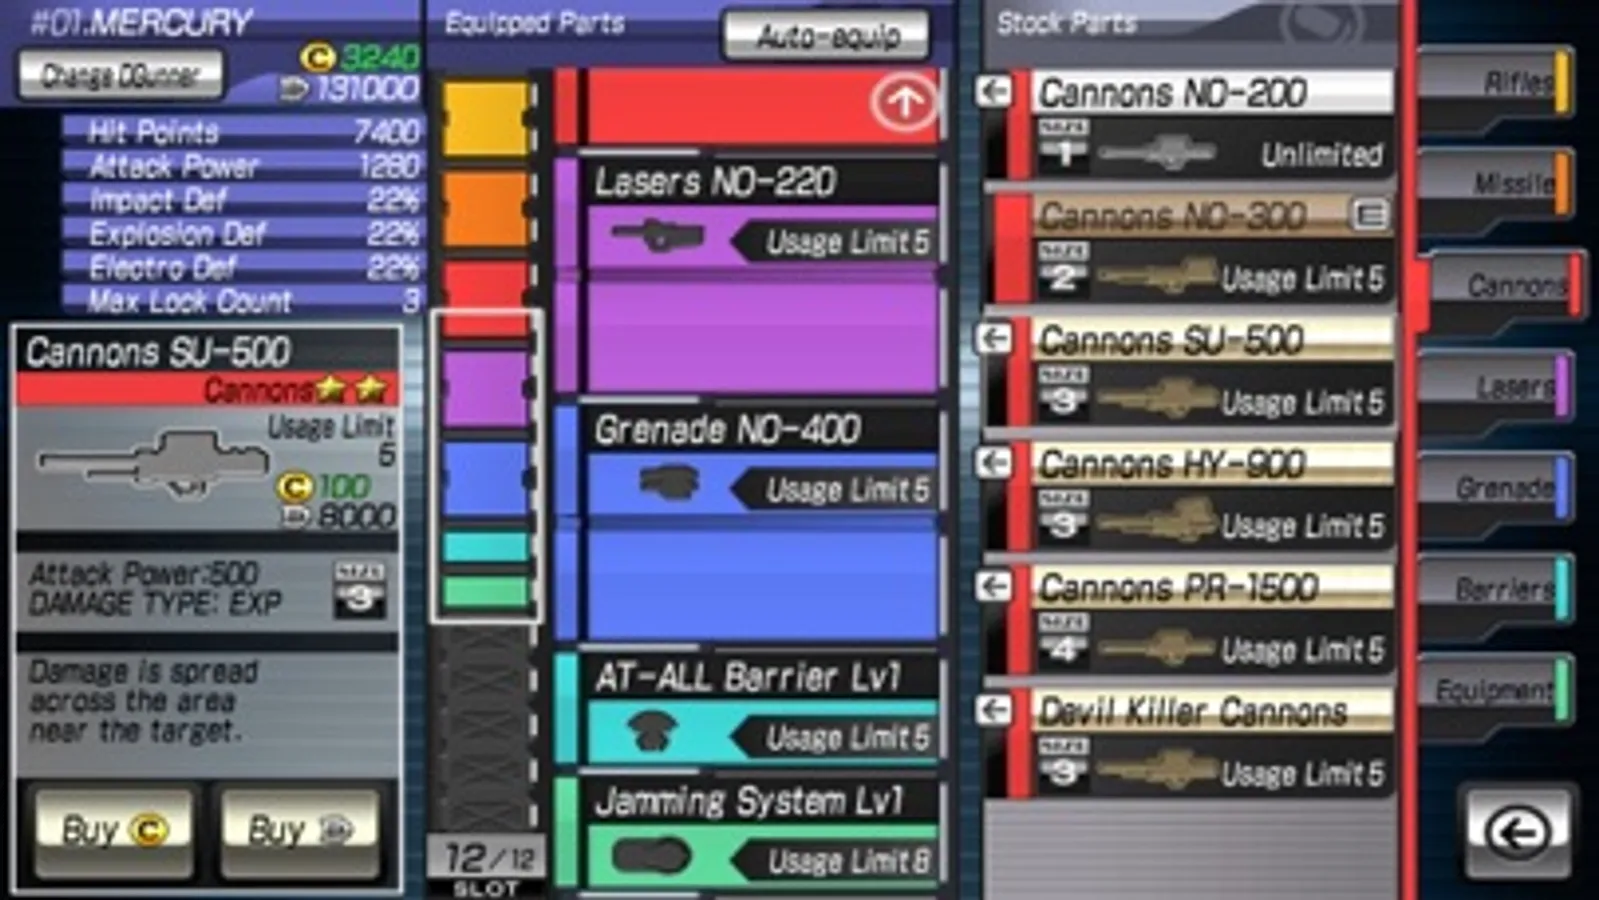Screen dimensions: 1599x900
Task: Click the Attack Power stat row
Action: pos(242,165)
